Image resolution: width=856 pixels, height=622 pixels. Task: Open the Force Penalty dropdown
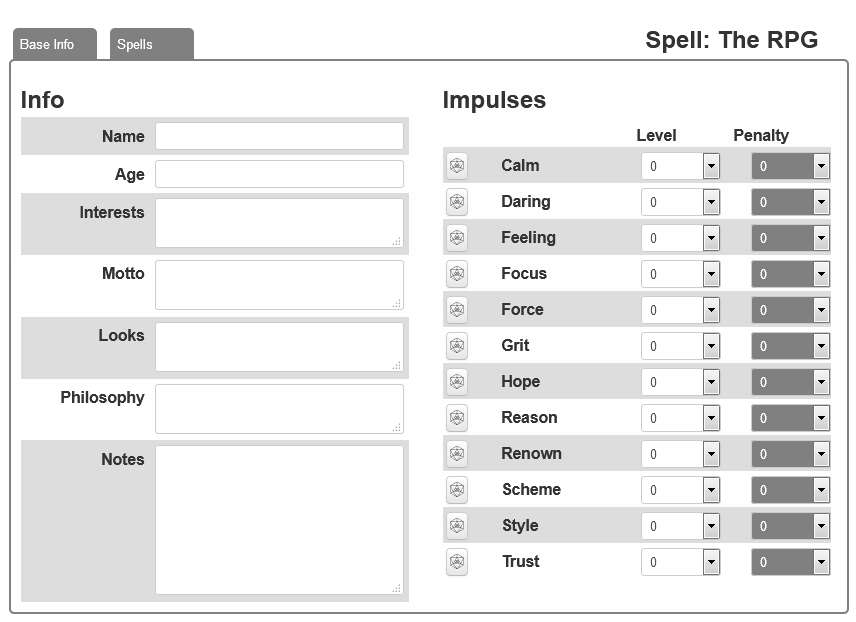tap(790, 310)
